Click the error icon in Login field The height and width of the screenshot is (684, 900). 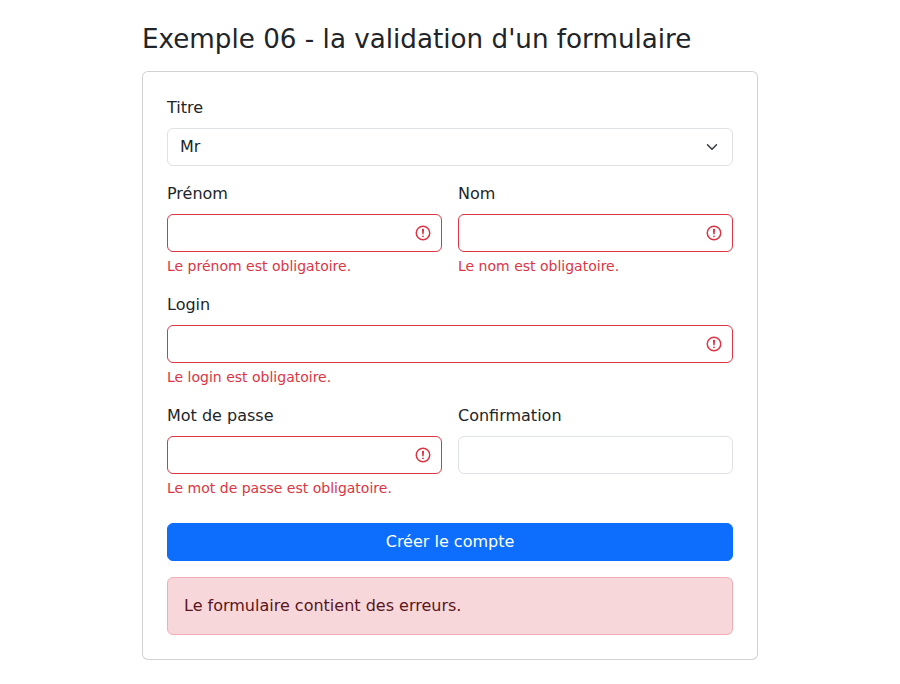pos(713,344)
